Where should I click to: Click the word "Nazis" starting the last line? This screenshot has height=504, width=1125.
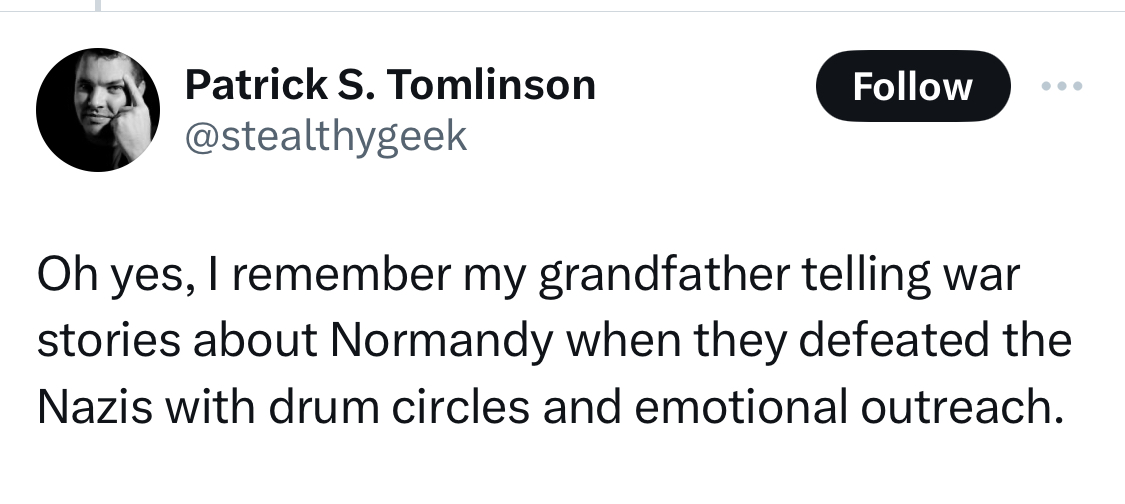(94, 406)
